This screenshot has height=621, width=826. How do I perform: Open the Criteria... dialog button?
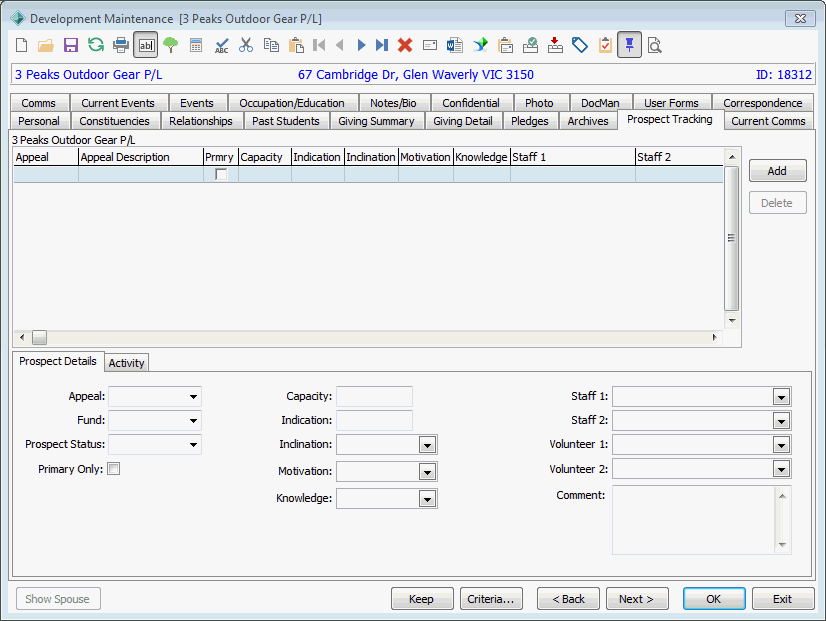[x=490, y=599]
